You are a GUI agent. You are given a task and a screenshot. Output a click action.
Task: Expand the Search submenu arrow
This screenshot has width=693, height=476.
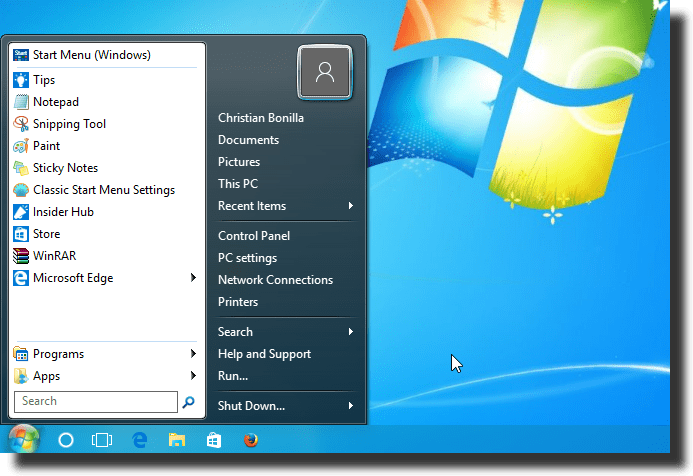[x=351, y=331]
